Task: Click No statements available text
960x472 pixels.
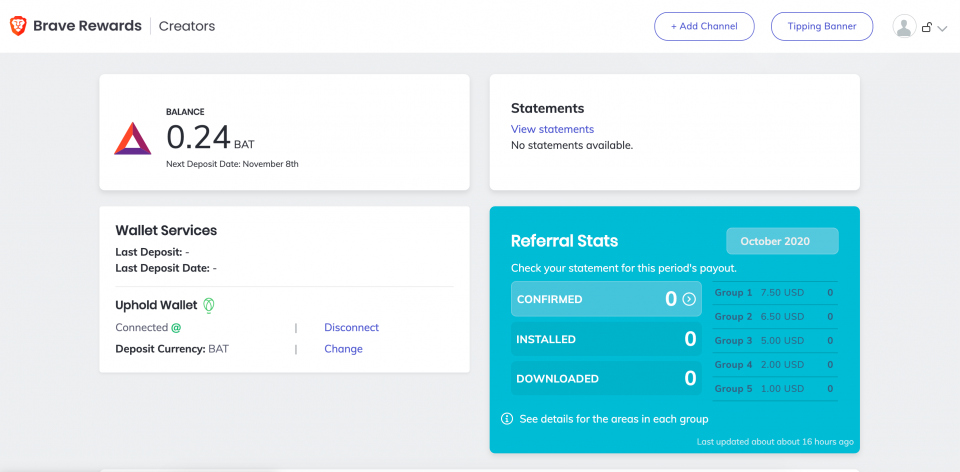Action: 572,146
